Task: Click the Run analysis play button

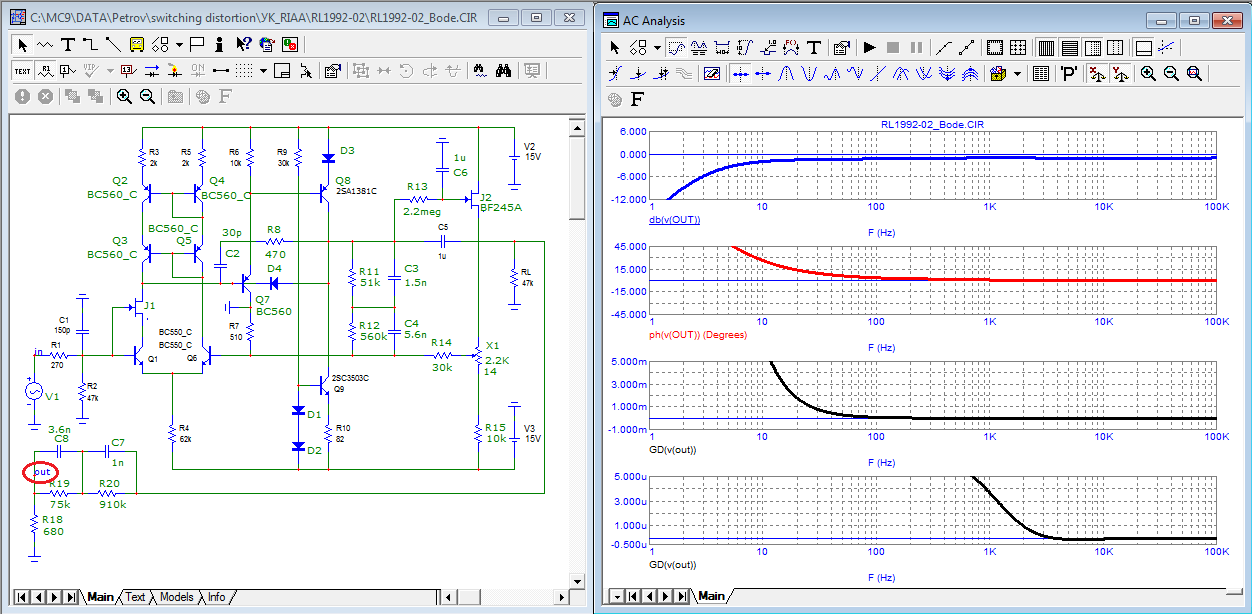Action: pos(869,47)
